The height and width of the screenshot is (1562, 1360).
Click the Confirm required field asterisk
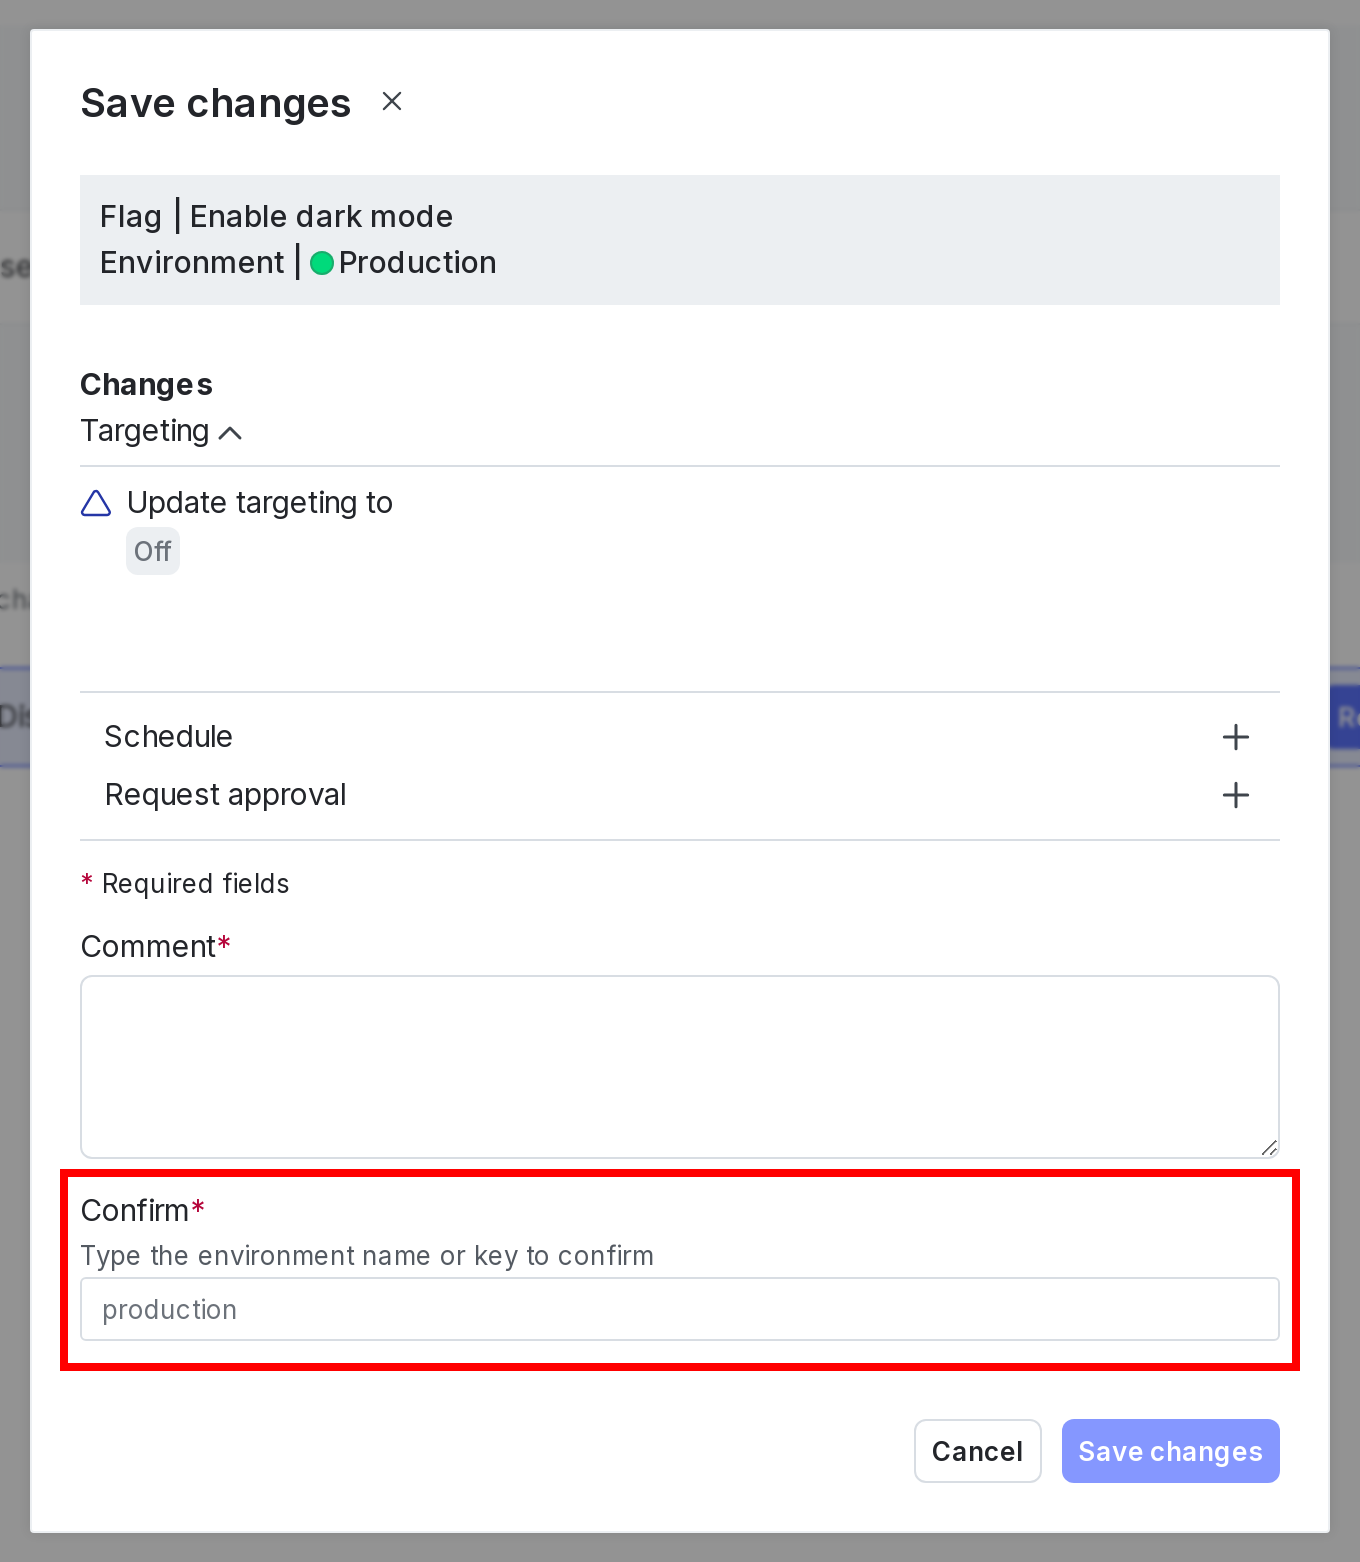pos(198,1208)
